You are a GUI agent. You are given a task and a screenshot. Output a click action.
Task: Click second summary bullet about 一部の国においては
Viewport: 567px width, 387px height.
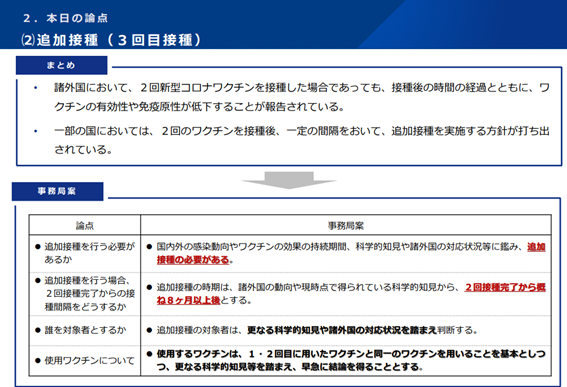(x=302, y=140)
